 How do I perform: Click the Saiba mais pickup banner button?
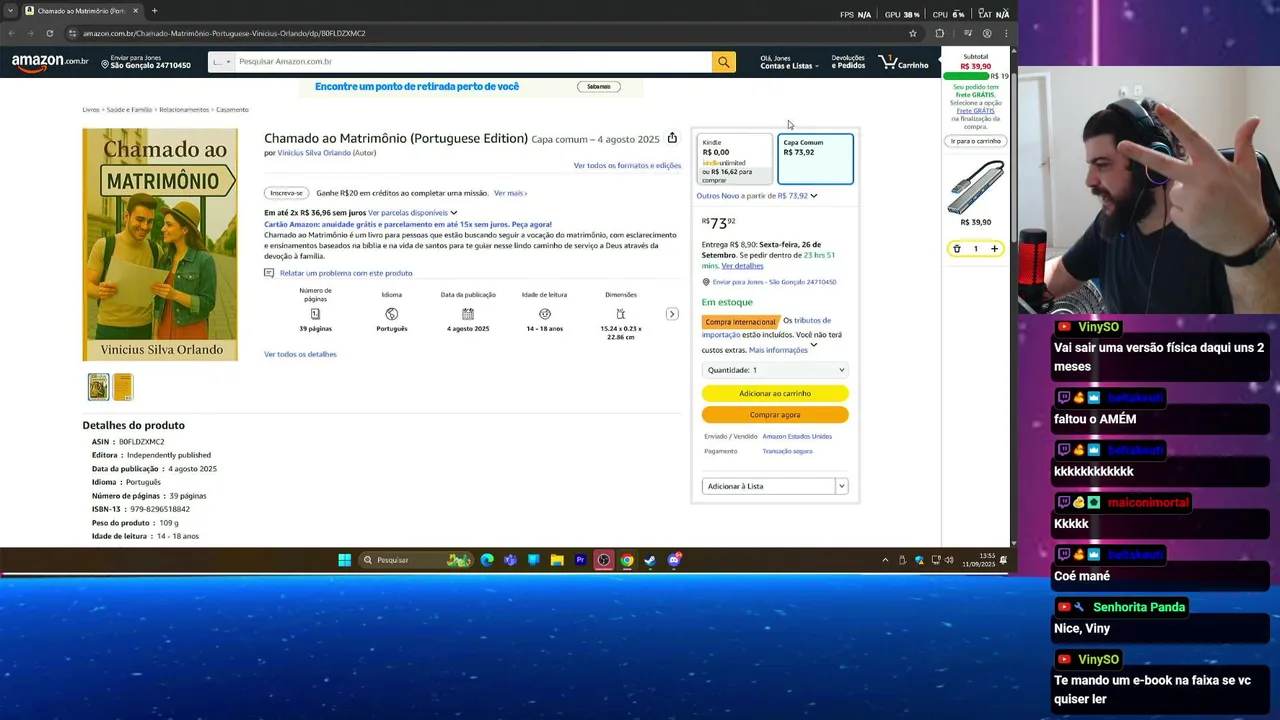[x=599, y=87]
